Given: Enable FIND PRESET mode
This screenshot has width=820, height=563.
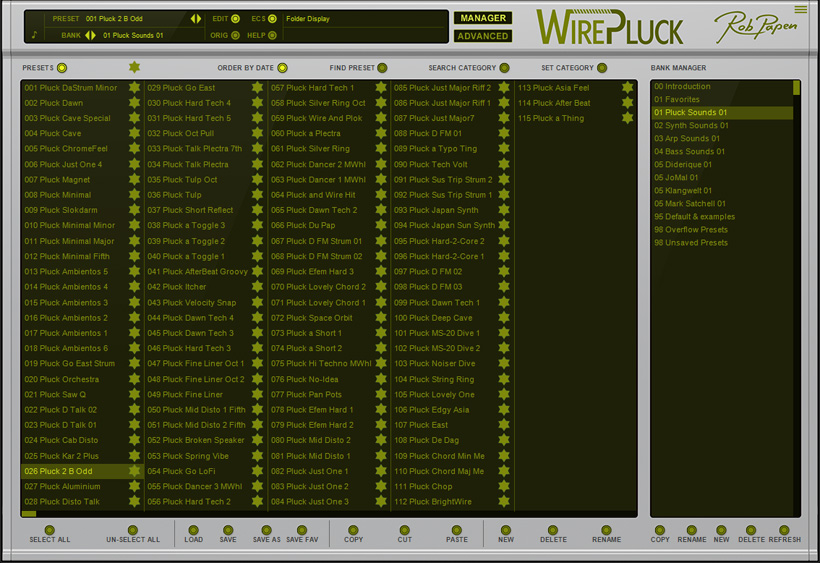Looking at the screenshot, I should (x=382, y=68).
